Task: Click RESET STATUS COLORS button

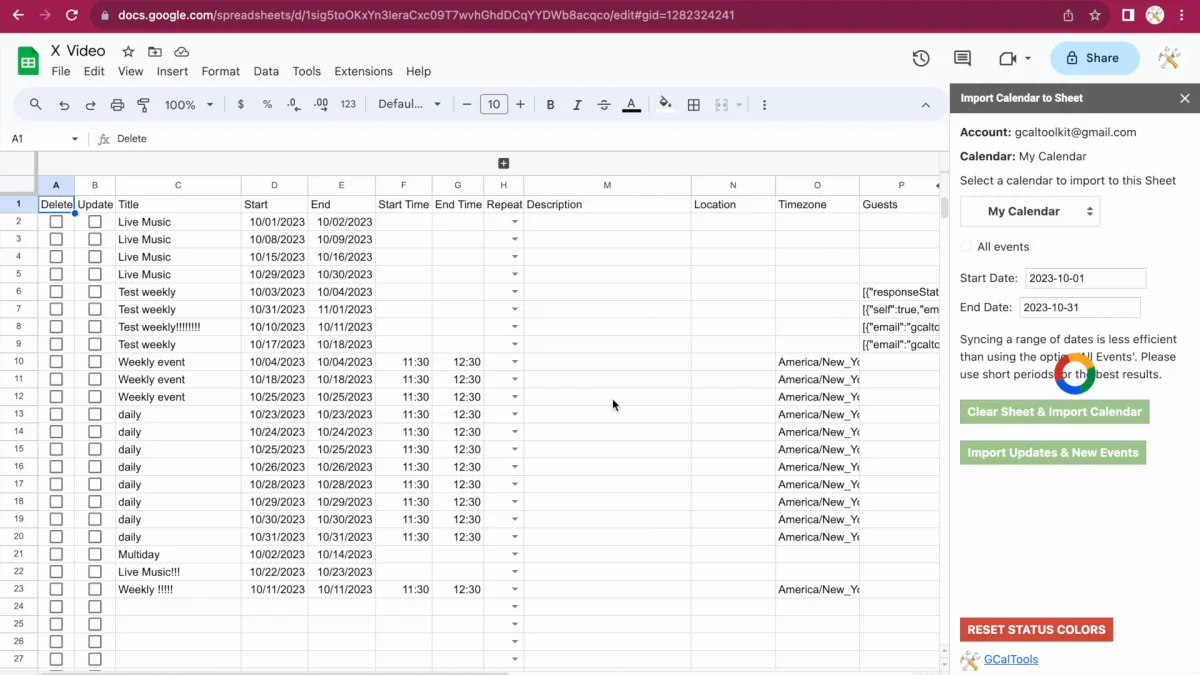Action: (x=1036, y=630)
